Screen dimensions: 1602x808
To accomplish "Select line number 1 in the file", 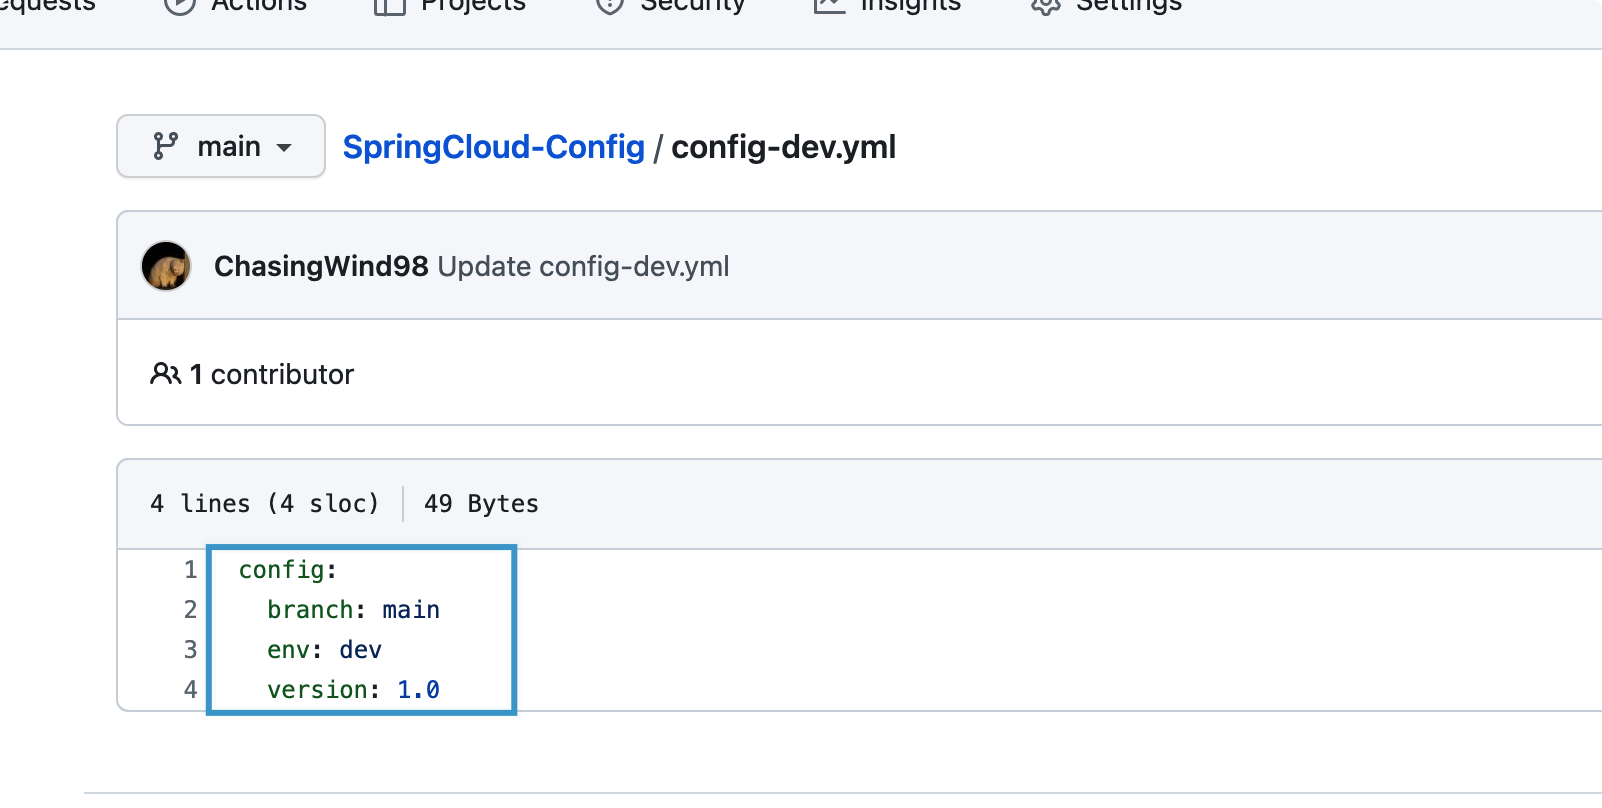I will pyautogui.click(x=190, y=570).
